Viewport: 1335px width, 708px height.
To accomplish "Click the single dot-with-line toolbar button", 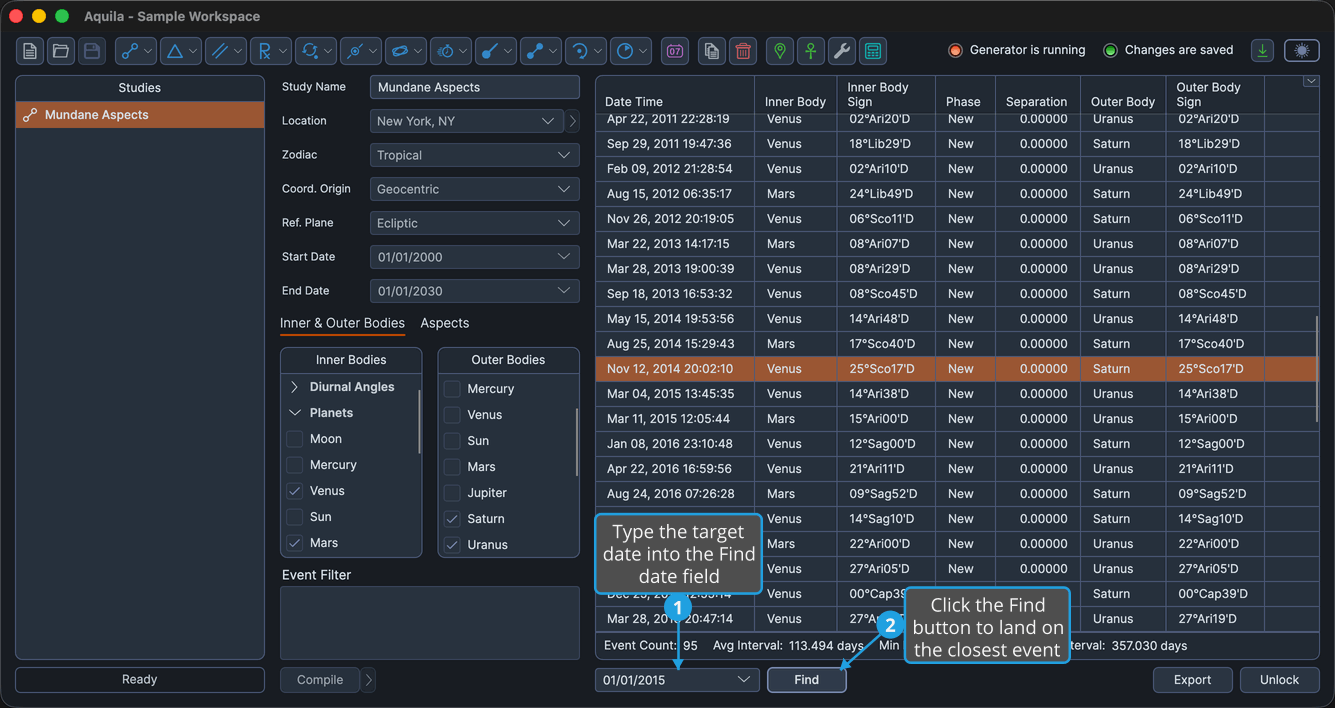I will click(x=496, y=51).
